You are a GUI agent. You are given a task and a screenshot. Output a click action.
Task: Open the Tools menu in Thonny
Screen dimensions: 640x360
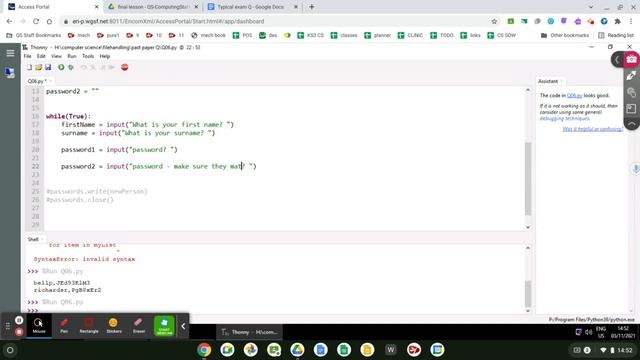88,56
